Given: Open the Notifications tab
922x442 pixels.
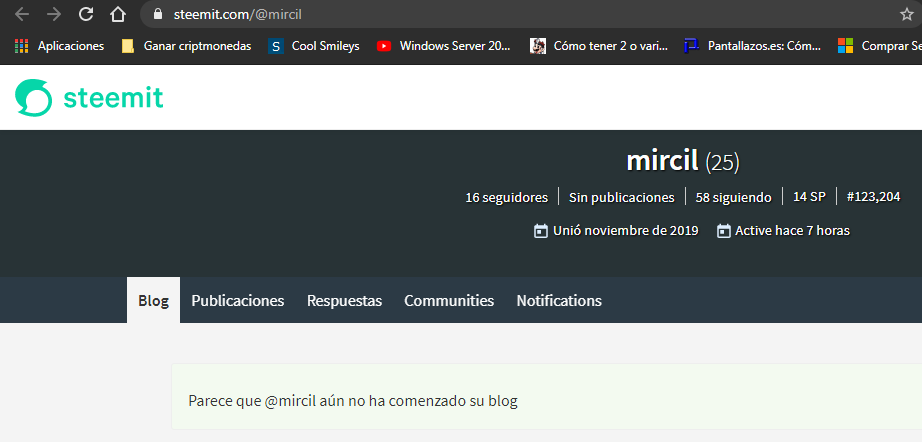Looking at the screenshot, I should pyautogui.click(x=559, y=300).
